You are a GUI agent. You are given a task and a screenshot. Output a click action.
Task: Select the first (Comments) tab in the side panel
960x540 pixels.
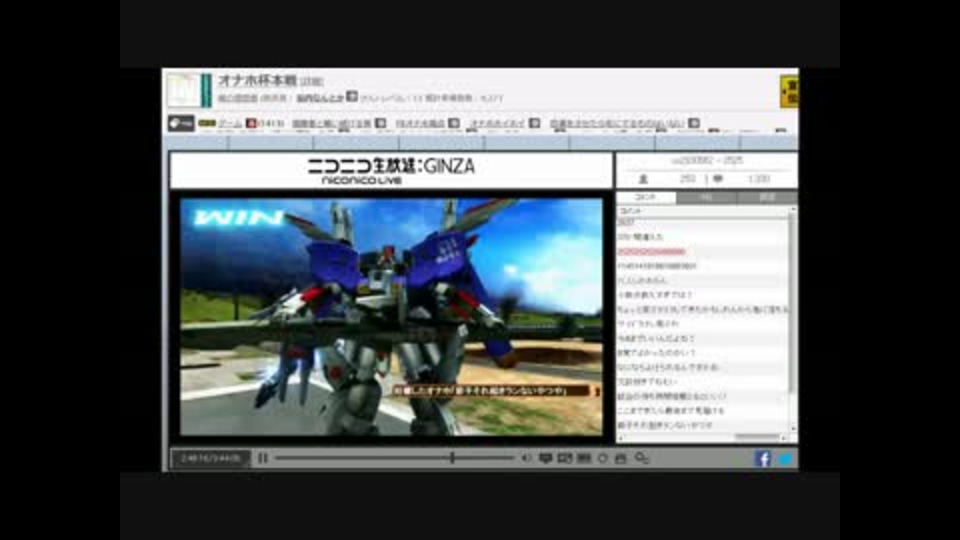coord(646,197)
